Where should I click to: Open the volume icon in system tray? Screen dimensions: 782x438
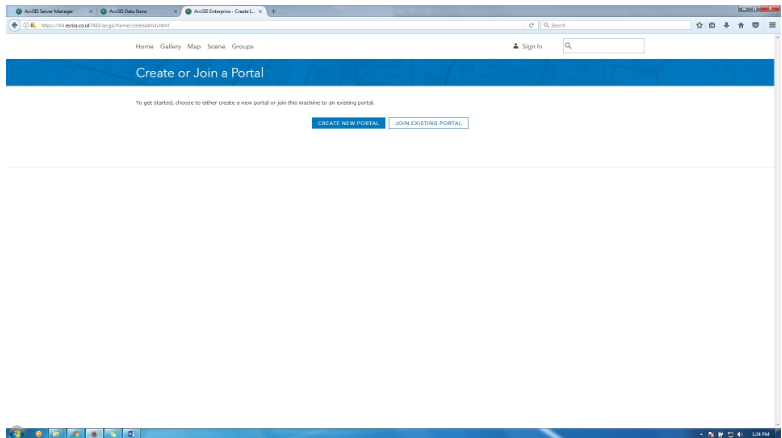click(x=740, y=434)
